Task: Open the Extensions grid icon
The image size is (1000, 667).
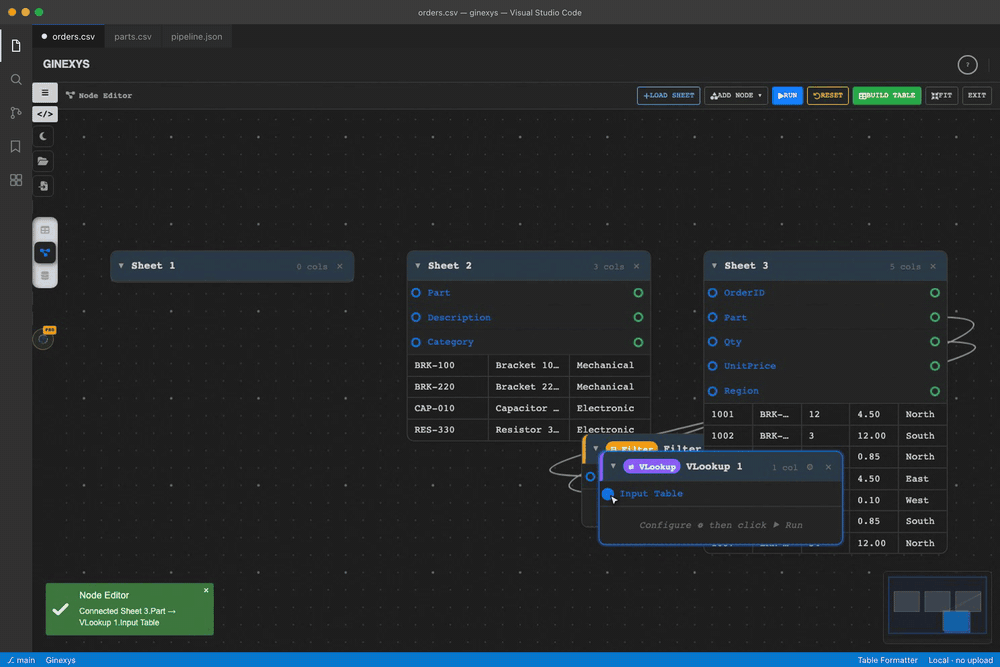Action: pyautogui.click(x=16, y=180)
